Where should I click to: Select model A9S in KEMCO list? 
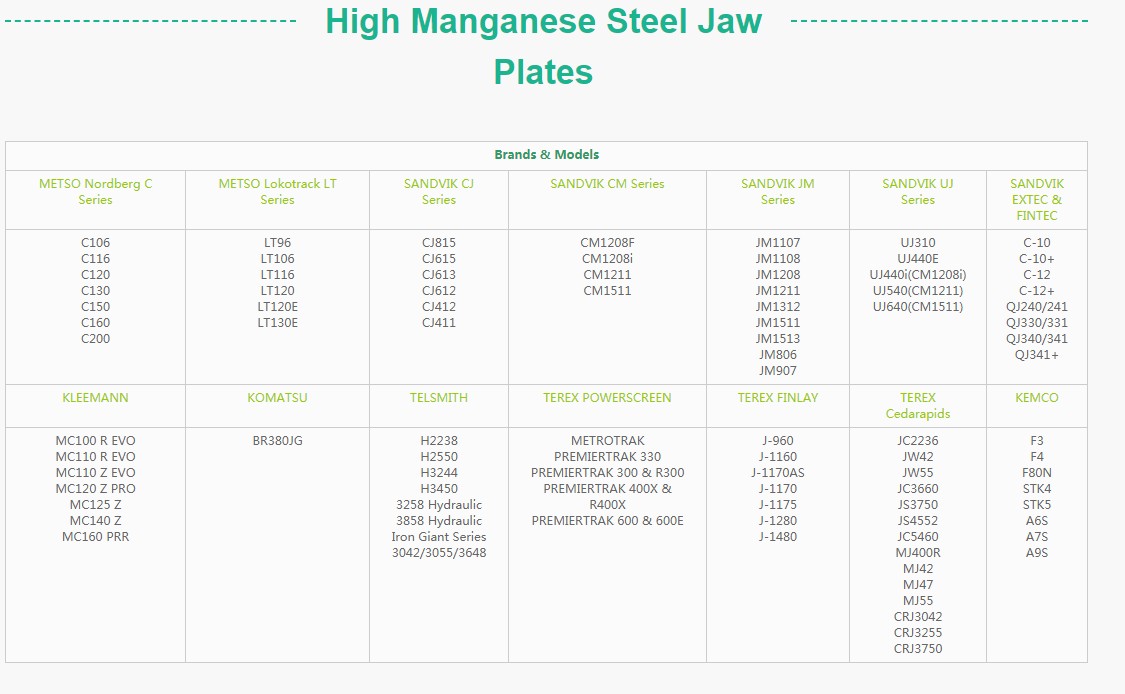click(x=1037, y=553)
